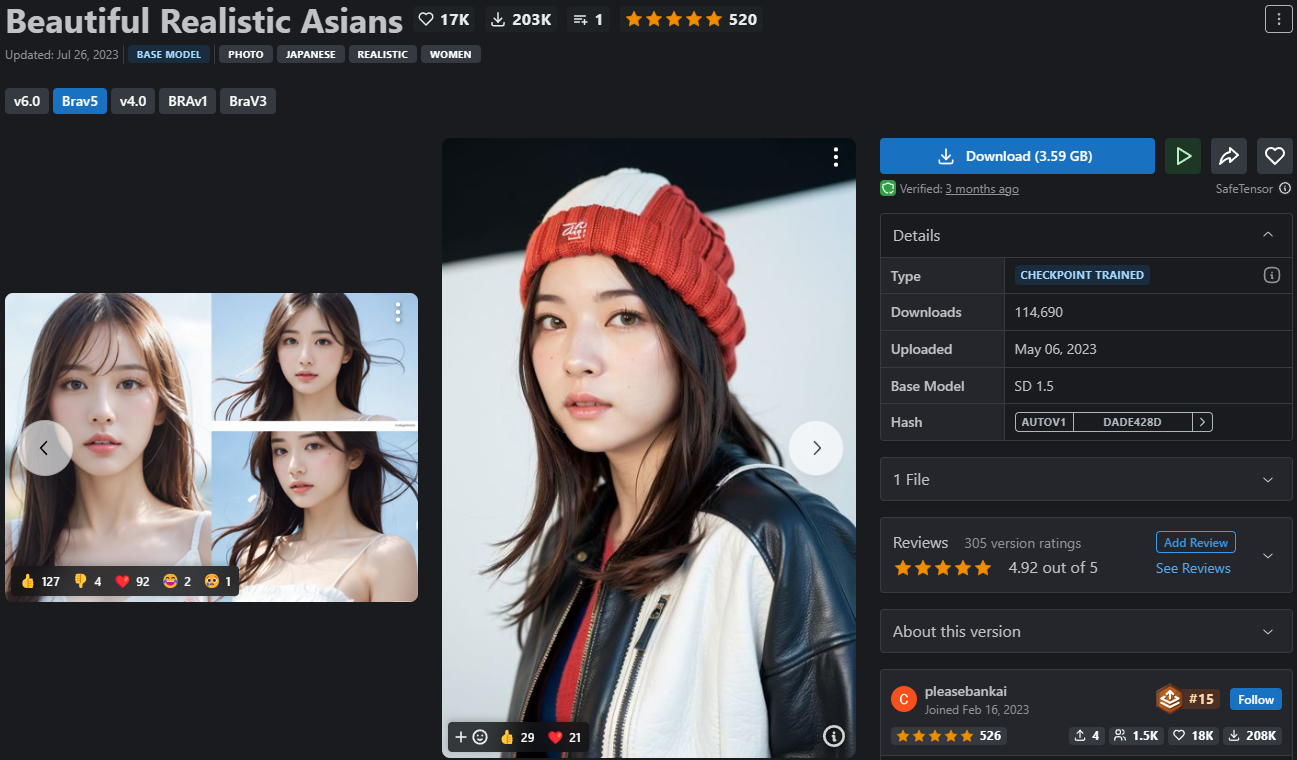The image size is (1297, 760).
Task: Click the BASE MODEL tag
Action: tap(169, 54)
